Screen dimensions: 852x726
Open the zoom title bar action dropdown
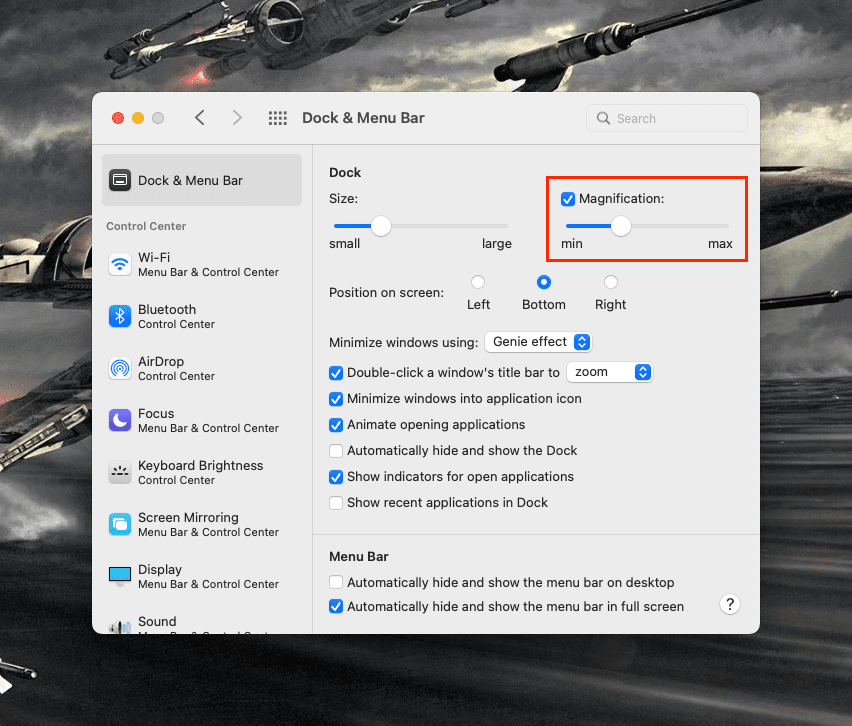pos(609,372)
